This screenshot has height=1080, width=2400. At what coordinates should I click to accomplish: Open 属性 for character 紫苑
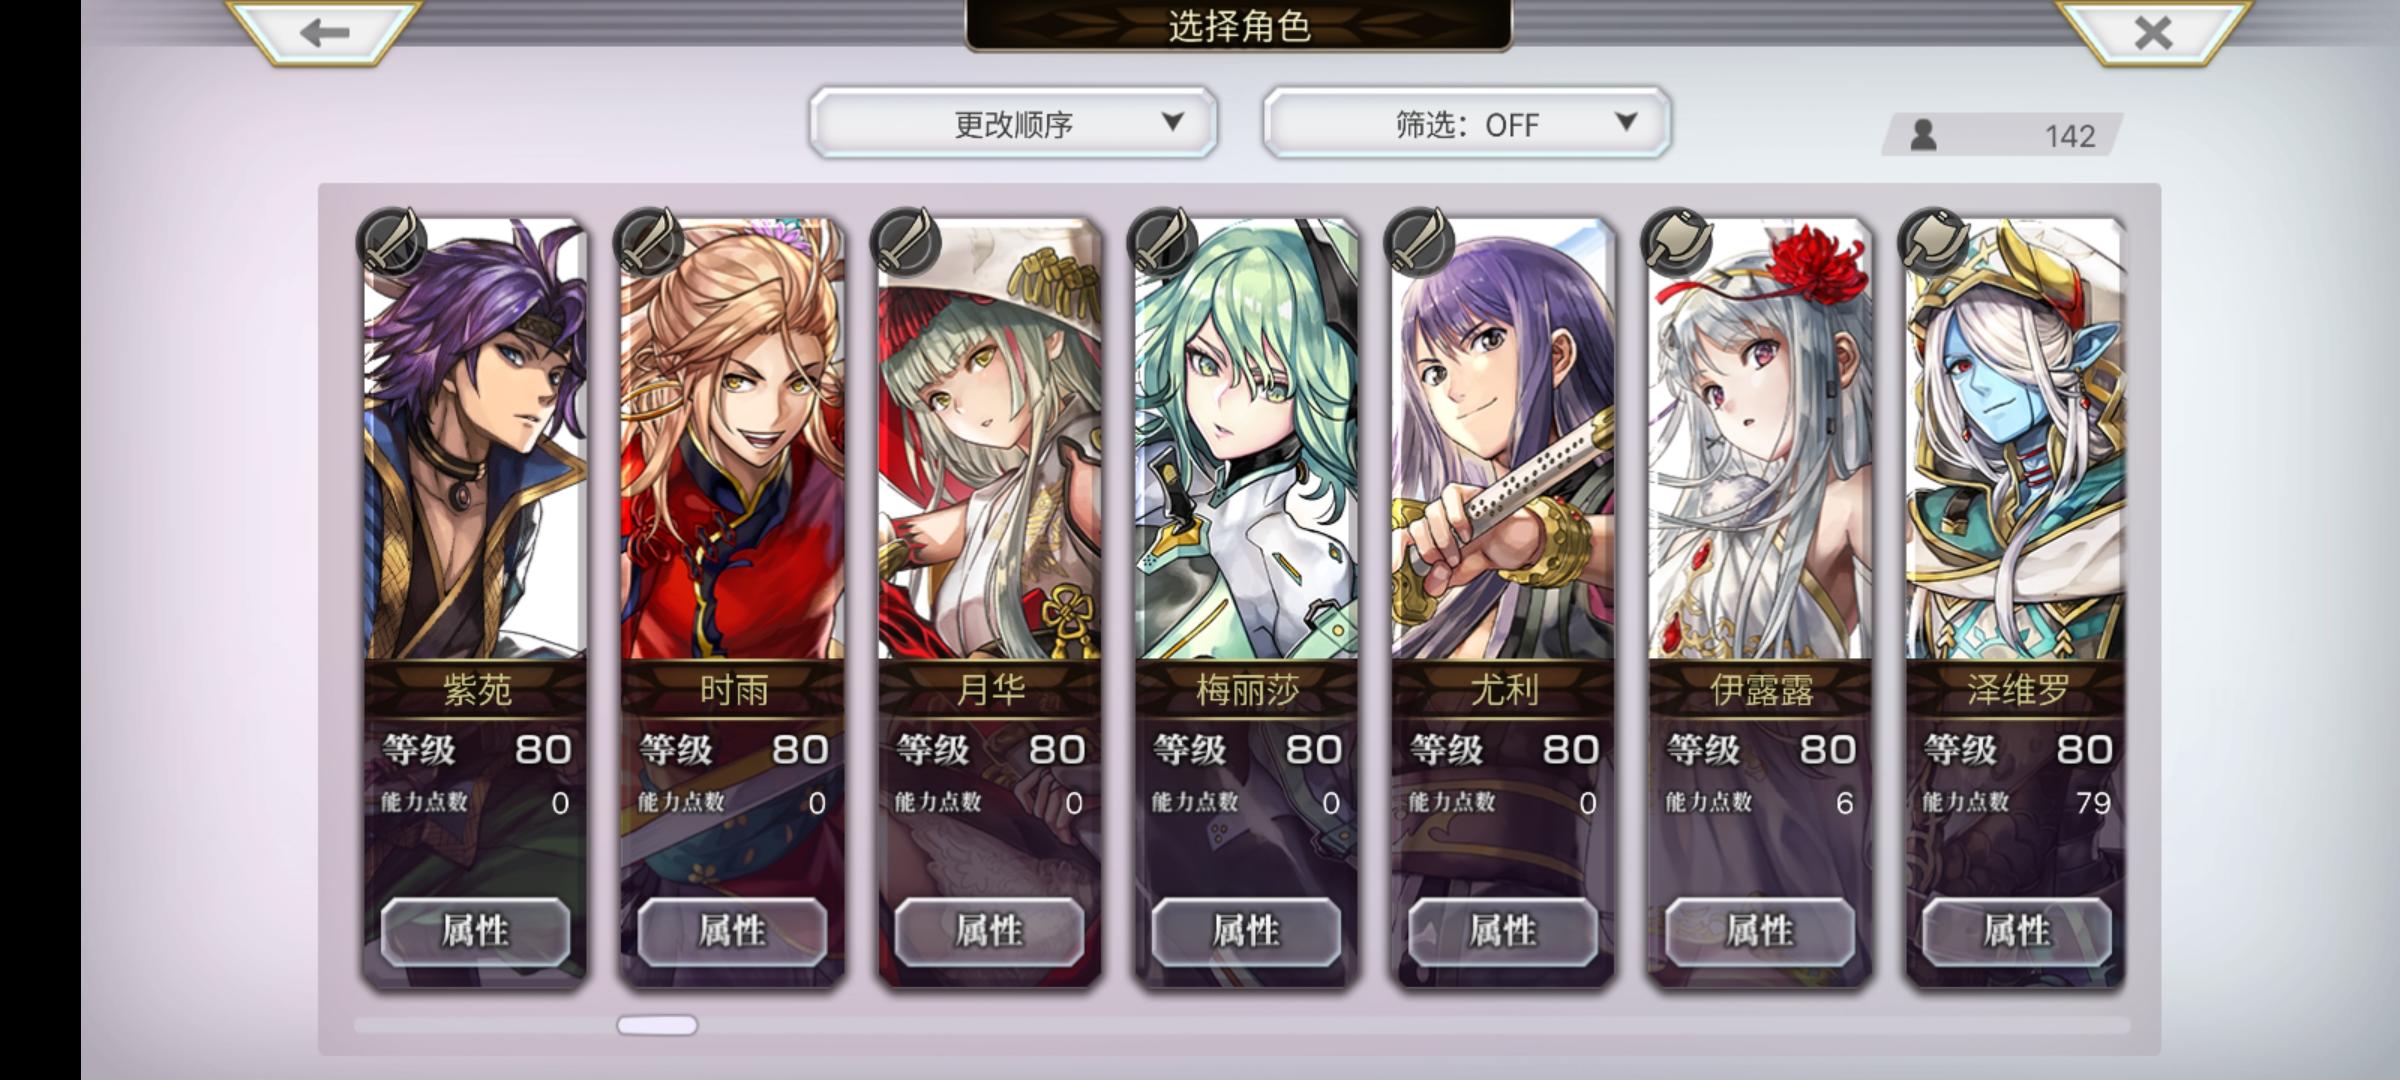coord(475,931)
